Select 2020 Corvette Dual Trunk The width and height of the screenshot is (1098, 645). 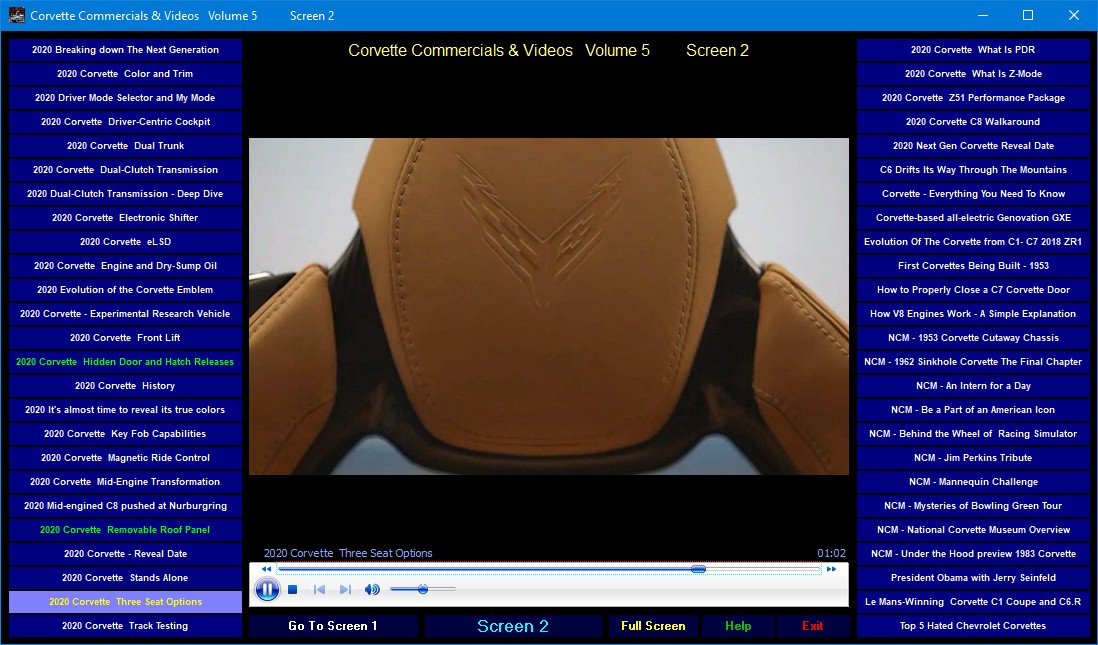coord(125,146)
